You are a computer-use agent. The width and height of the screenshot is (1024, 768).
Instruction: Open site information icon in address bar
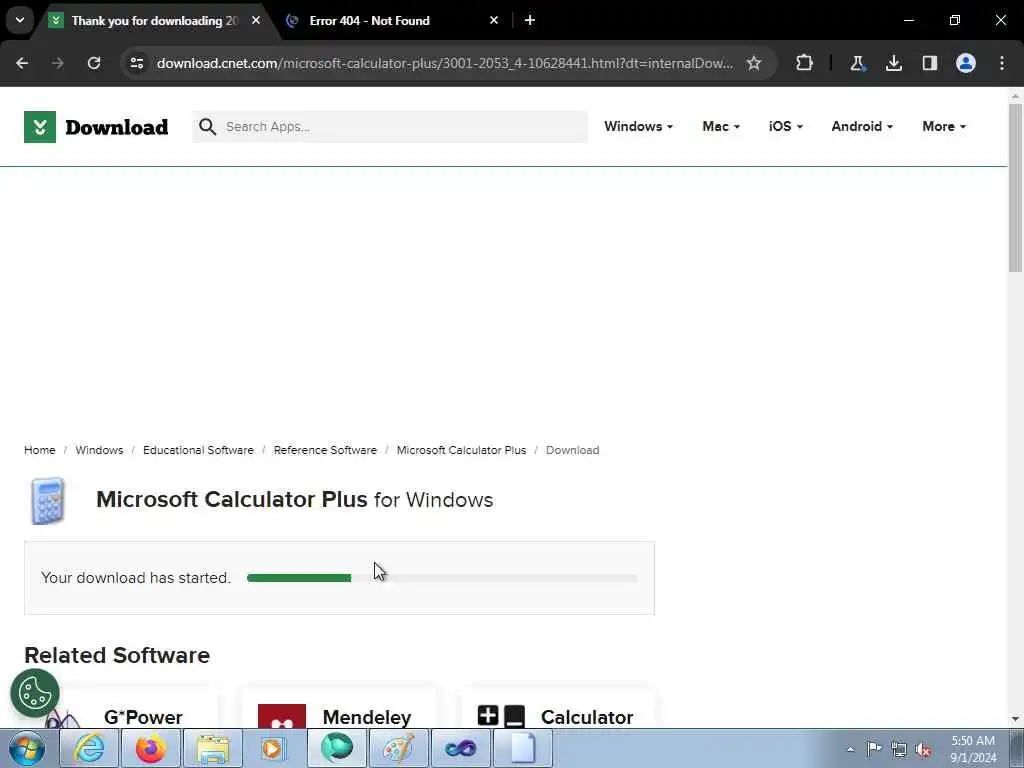click(x=137, y=63)
